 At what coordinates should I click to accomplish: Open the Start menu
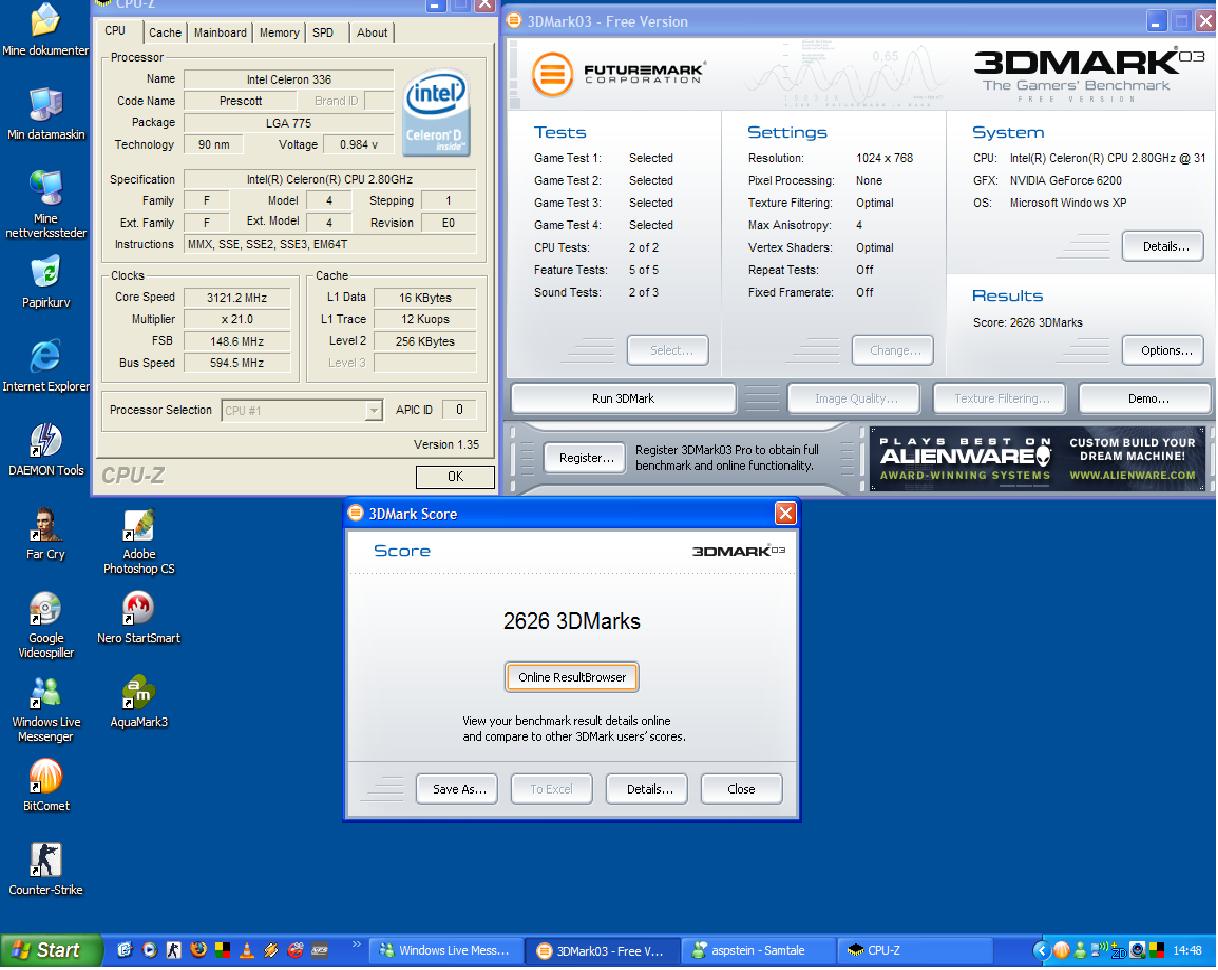pyautogui.click(x=50, y=950)
